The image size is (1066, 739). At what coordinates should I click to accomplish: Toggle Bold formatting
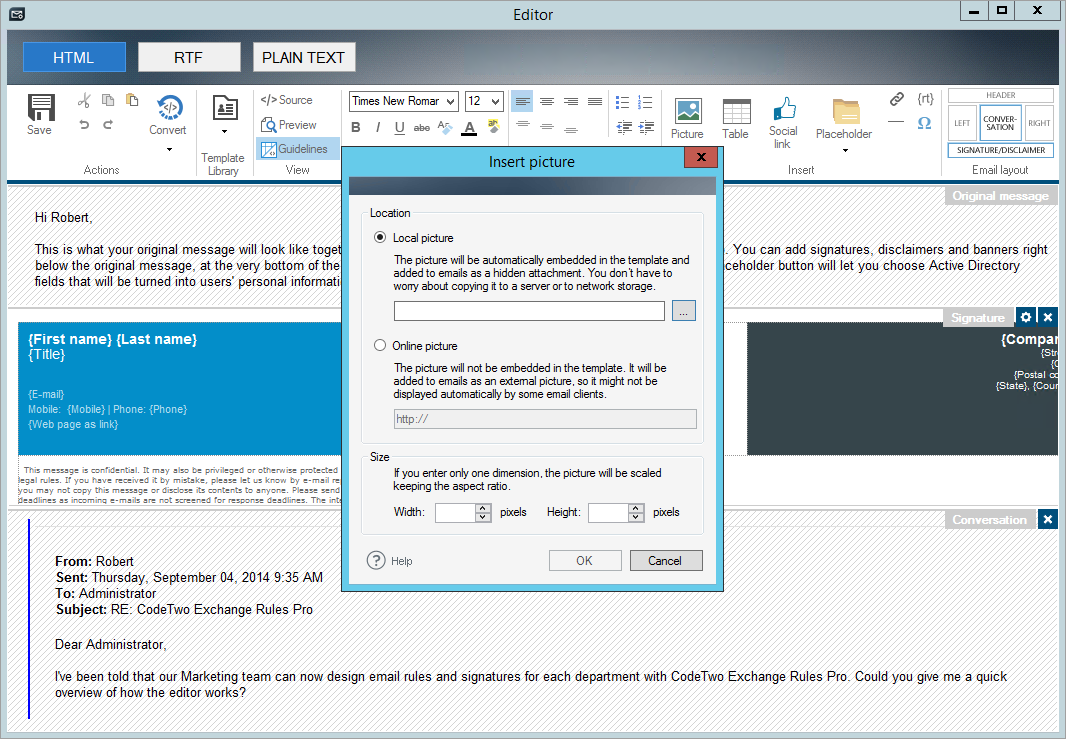point(356,127)
